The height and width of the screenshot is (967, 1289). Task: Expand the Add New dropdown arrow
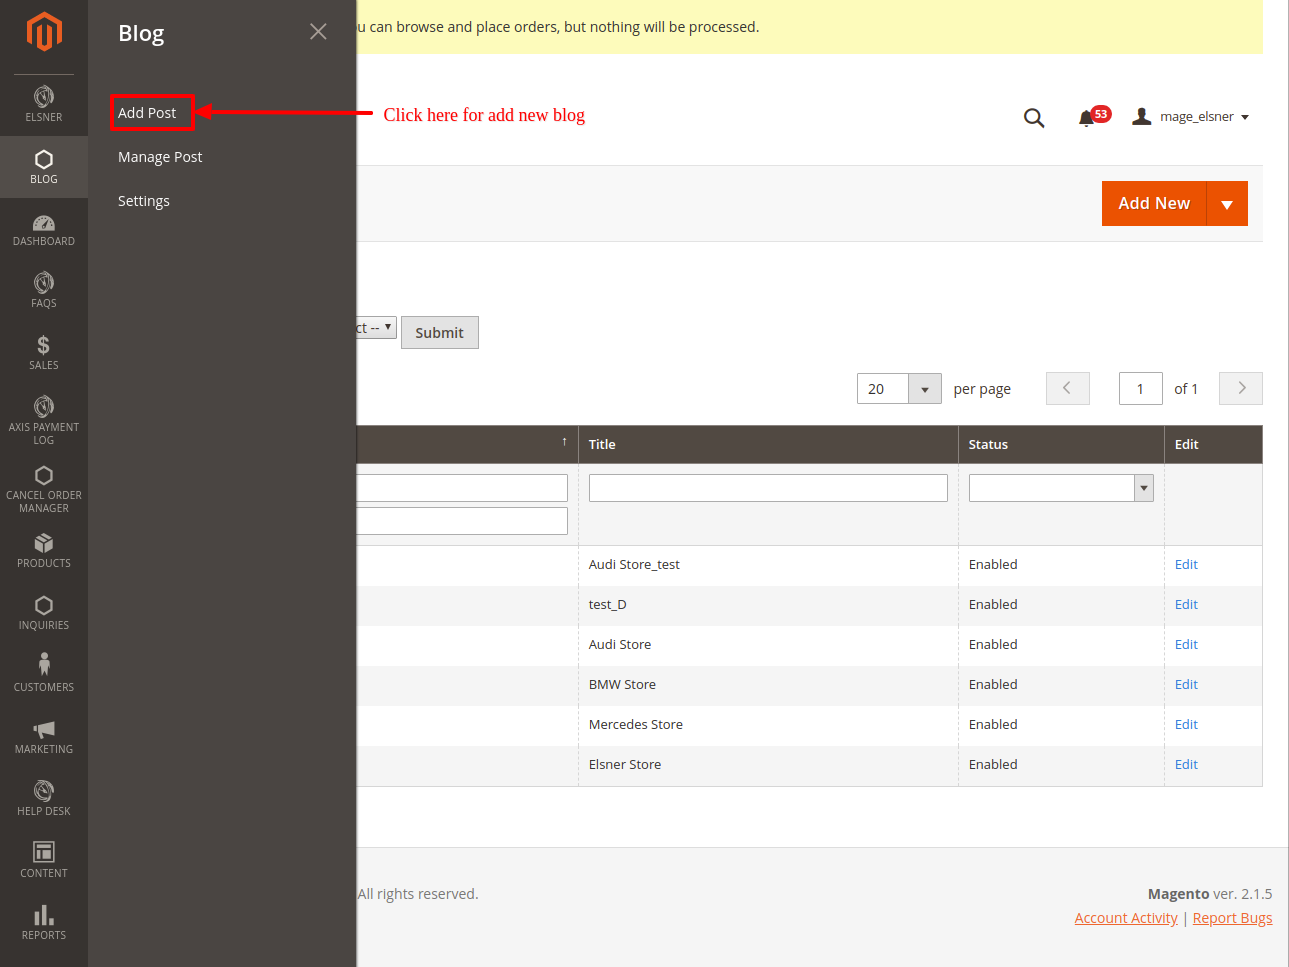pos(1227,204)
